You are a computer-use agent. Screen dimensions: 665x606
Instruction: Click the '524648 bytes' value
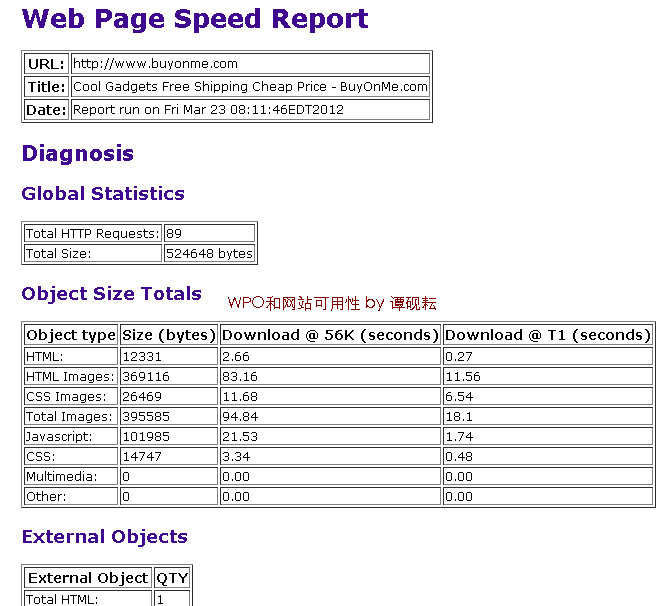(x=209, y=253)
